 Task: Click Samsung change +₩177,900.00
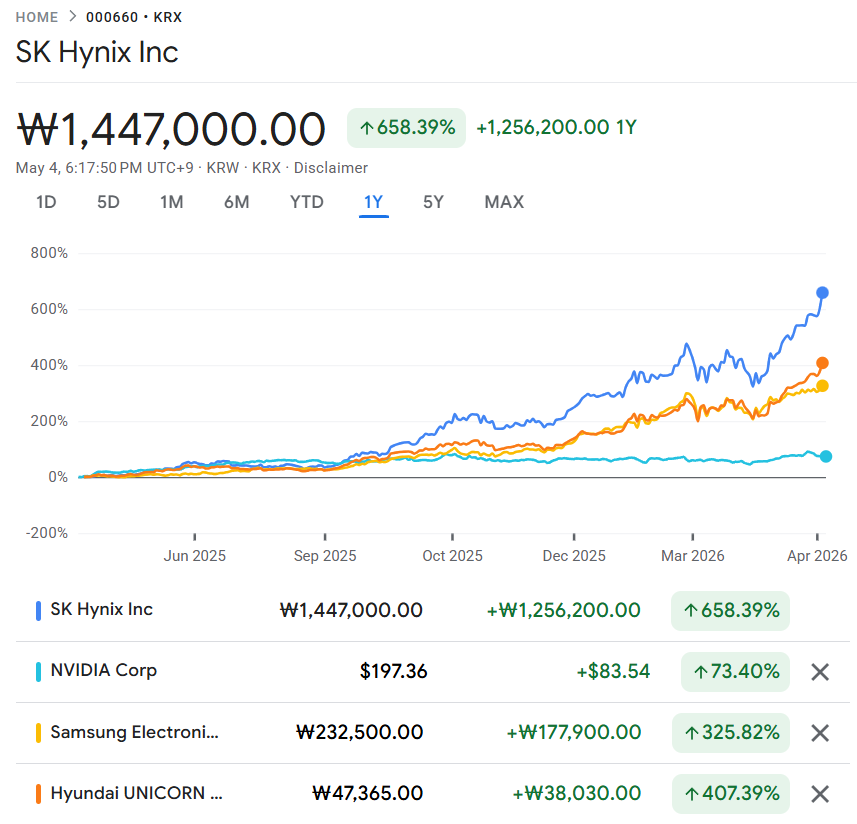pos(574,733)
